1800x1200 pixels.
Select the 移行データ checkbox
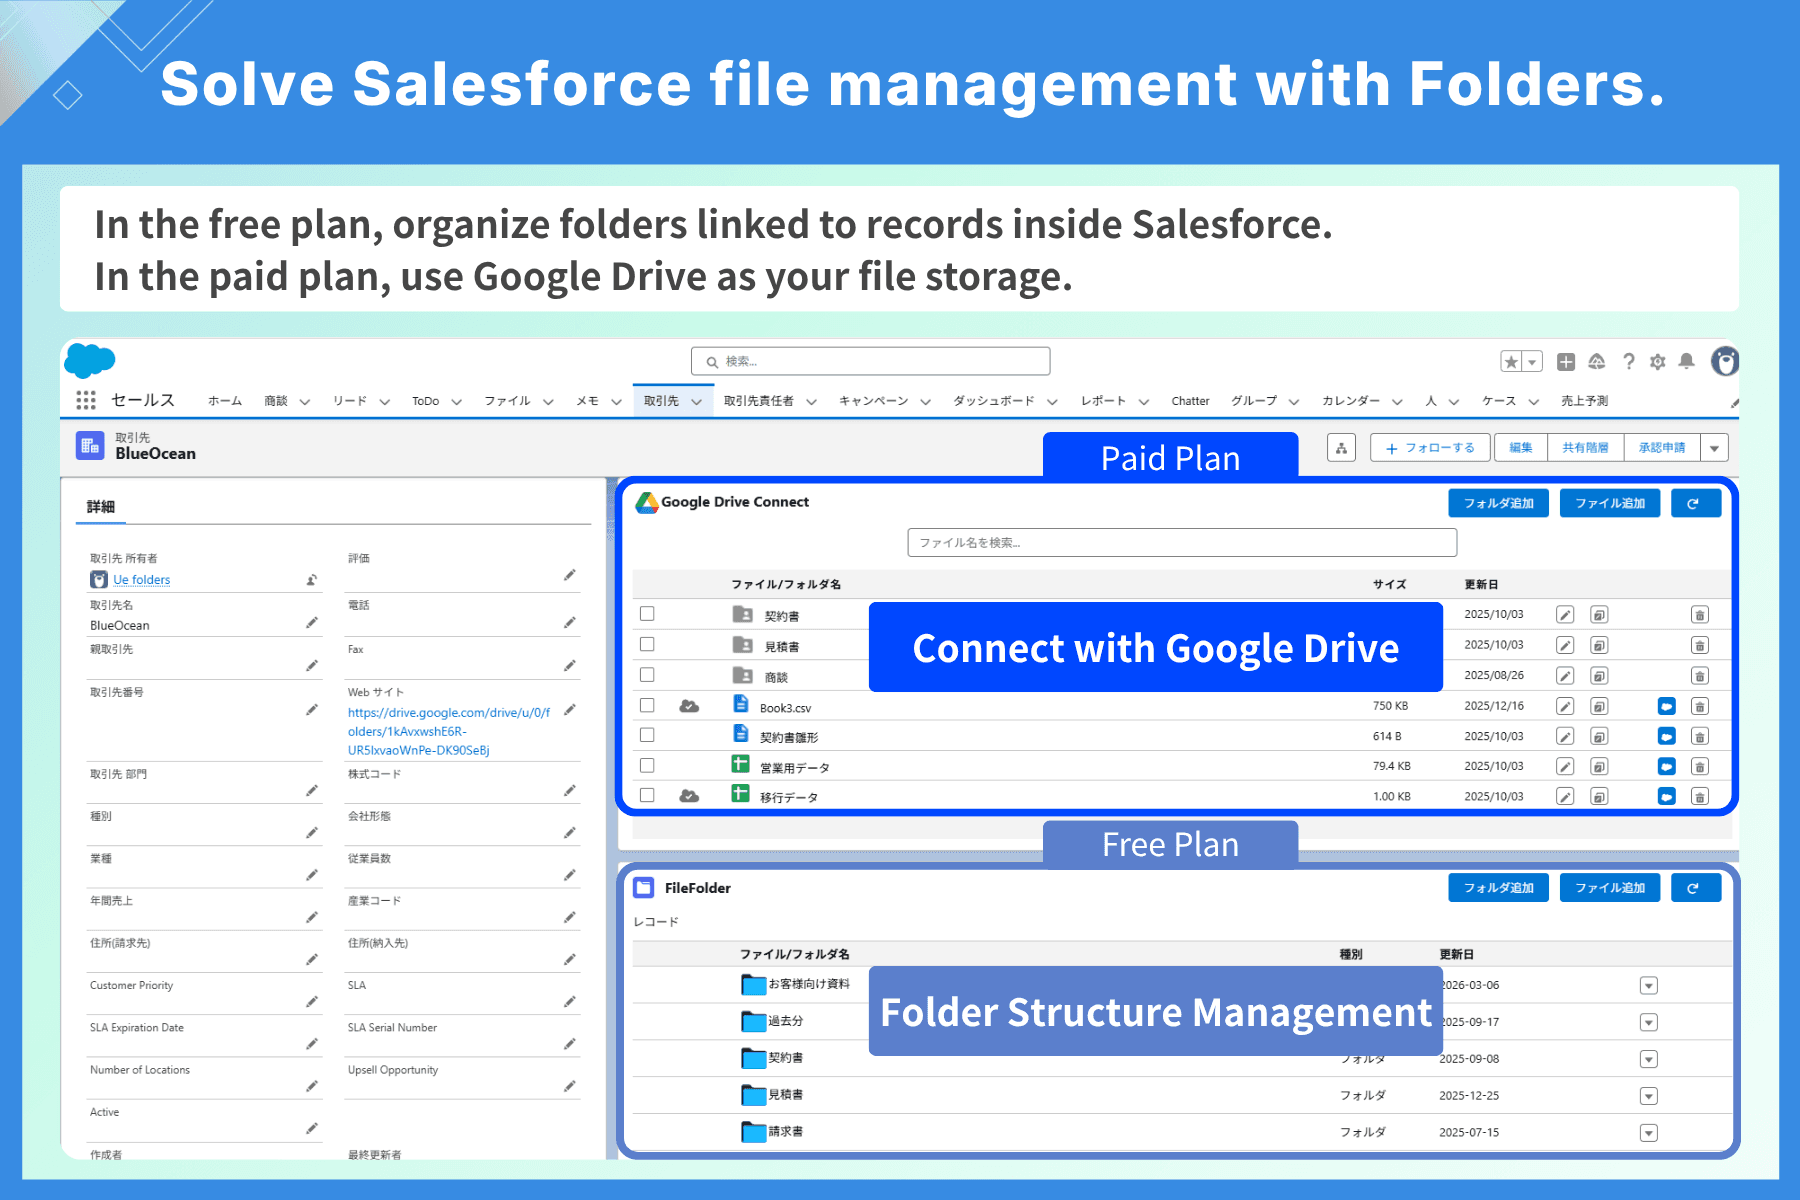[647, 795]
